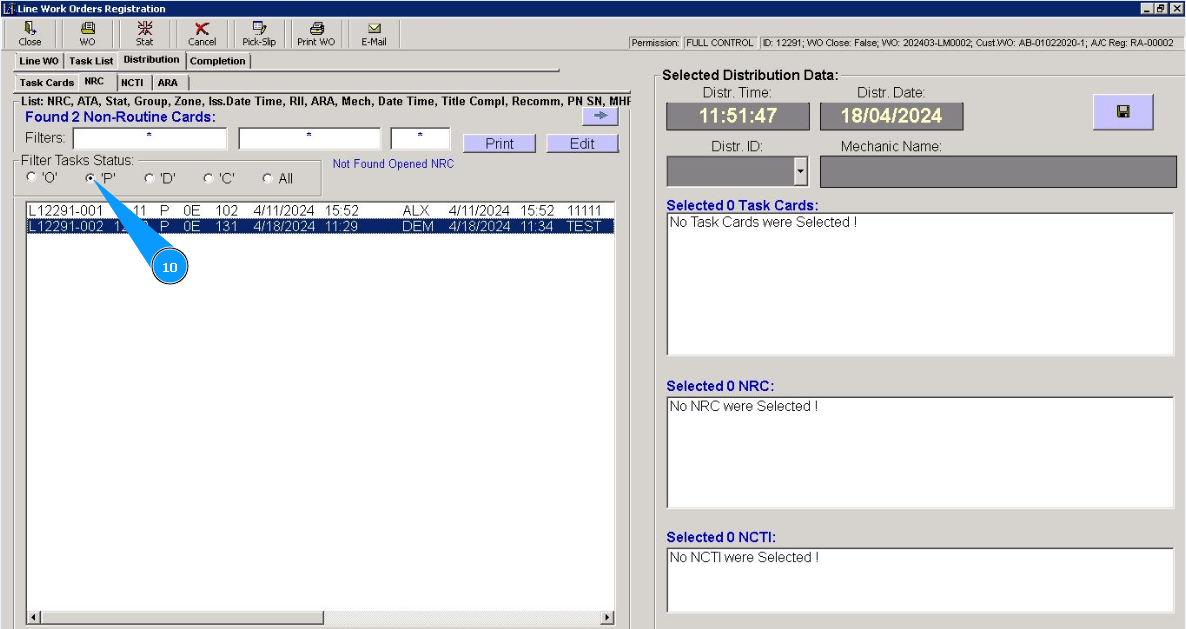This screenshot has height=629, width=1186.
Task: Click the Selected Task Cards list box
Action: [x=920, y=284]
